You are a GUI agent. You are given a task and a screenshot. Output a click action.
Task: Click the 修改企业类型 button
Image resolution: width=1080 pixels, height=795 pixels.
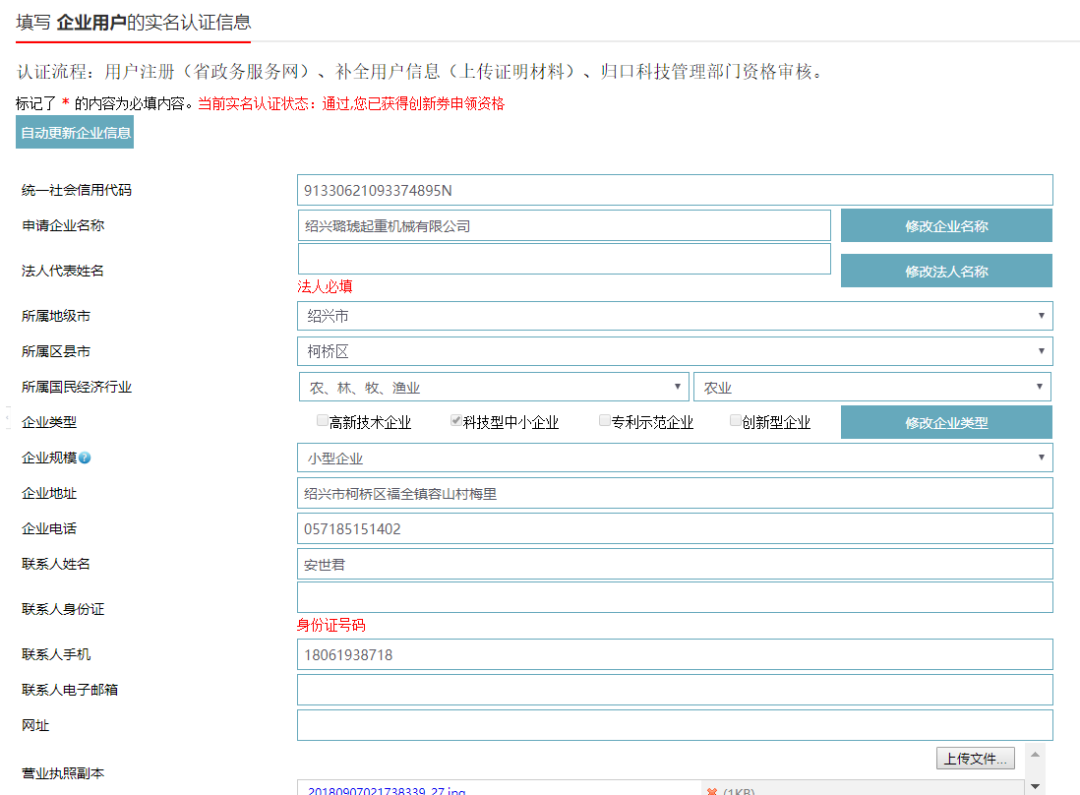(x=946, y=422)
